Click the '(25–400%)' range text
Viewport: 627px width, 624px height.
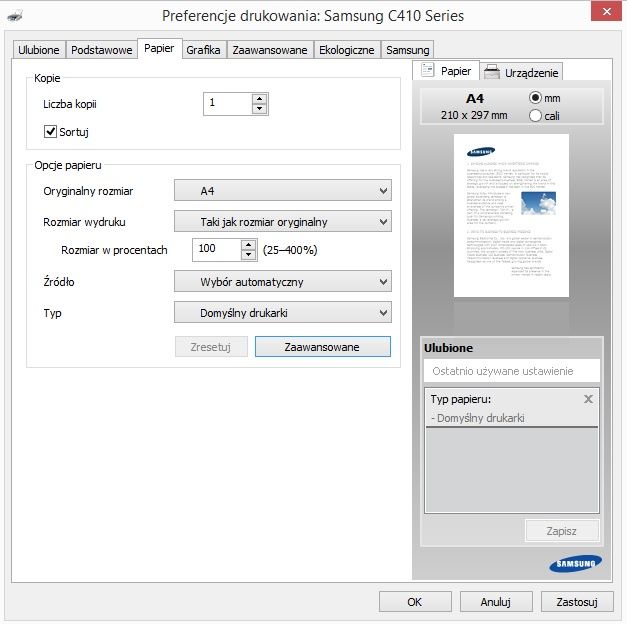click(290, 250)
